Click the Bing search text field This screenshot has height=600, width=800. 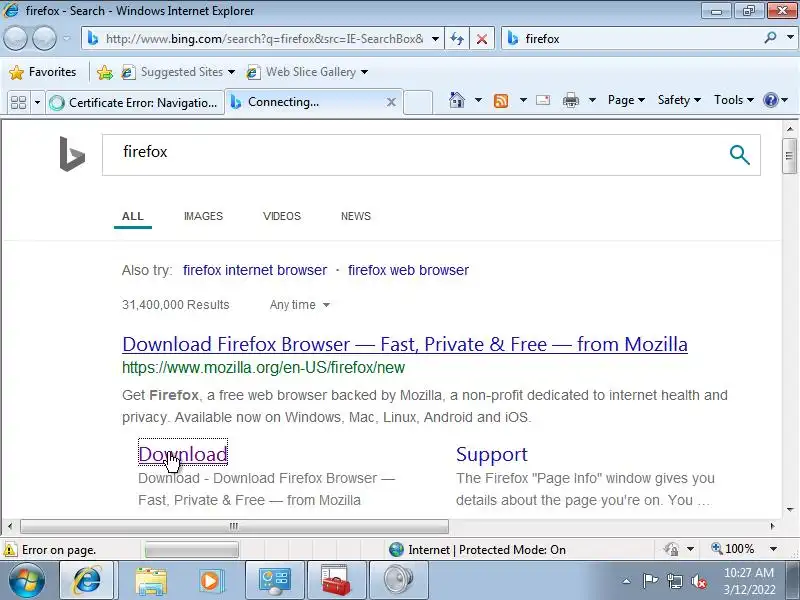[x=411, y=155]
